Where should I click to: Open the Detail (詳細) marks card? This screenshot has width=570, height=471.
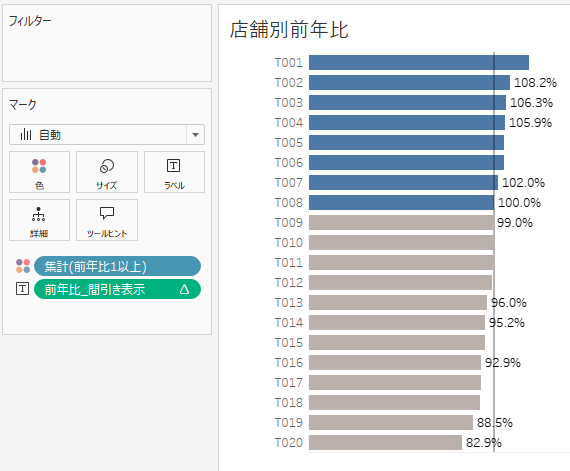[39, 220]
